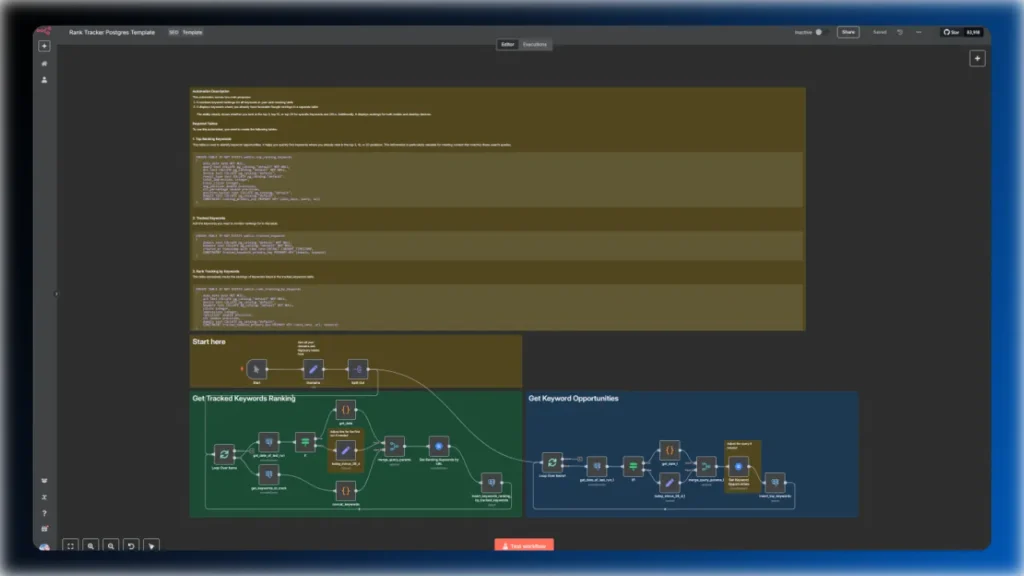Select the Start trigger node
Image resolution: width=1024 pixels, height=576 pixels.
click(256, 369)
